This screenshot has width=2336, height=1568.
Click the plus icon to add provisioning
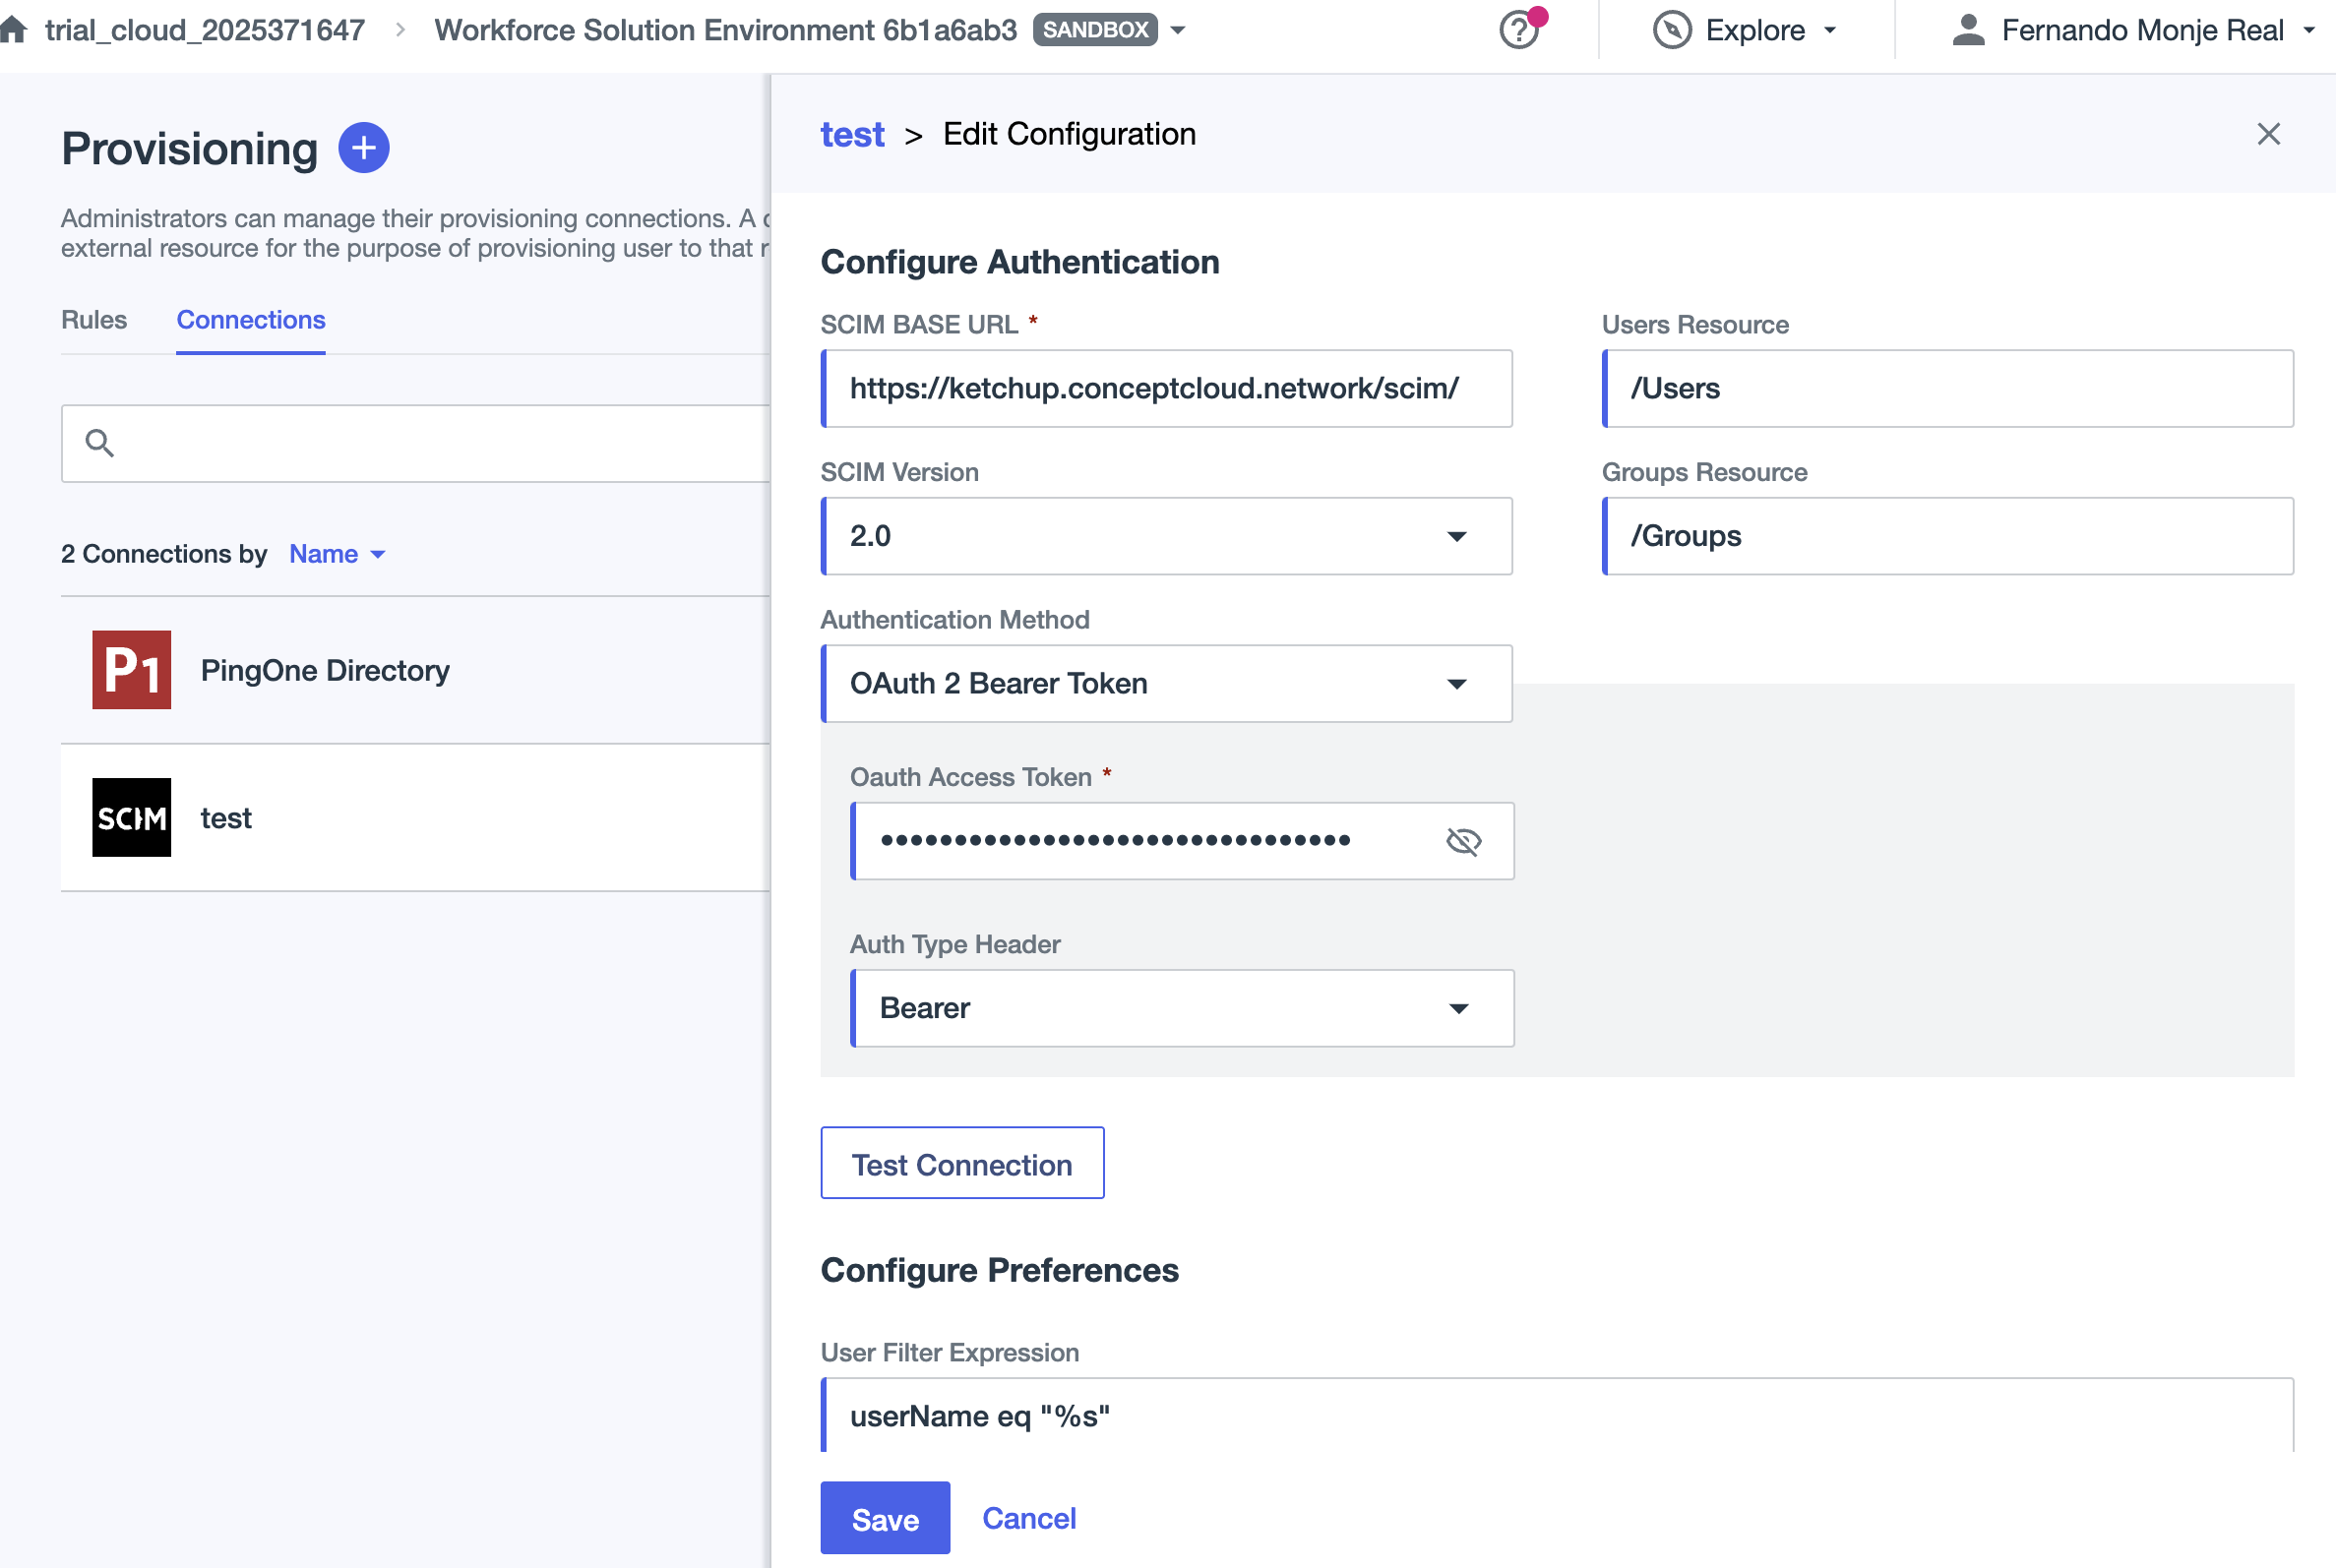(363, 148)
